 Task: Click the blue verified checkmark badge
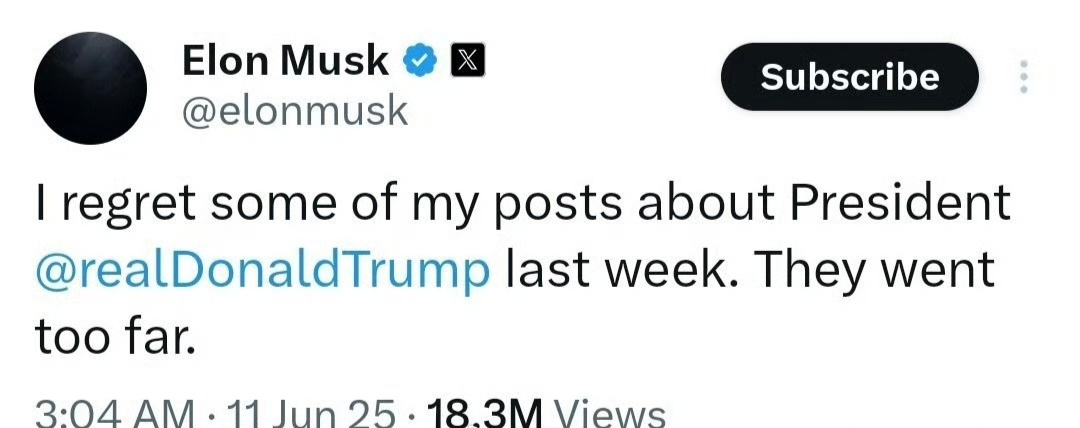point(419,61)
